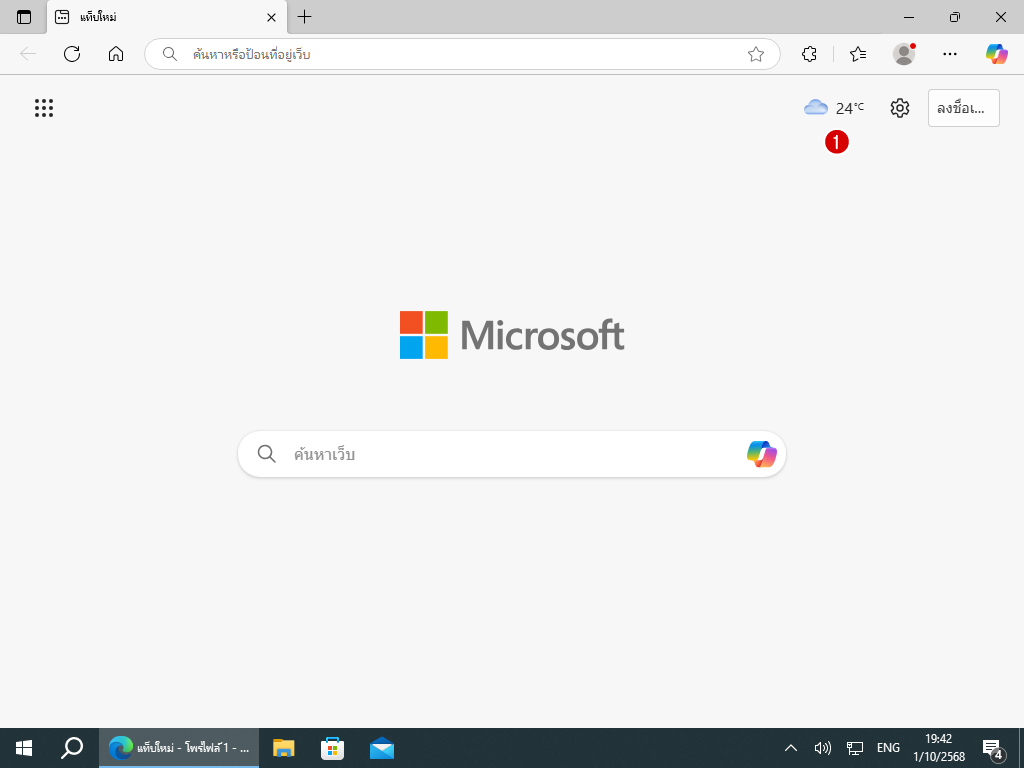Viewport: 1024px width, 768px height.
Task: Open the apps grid launcher
Action: [44, 108]
